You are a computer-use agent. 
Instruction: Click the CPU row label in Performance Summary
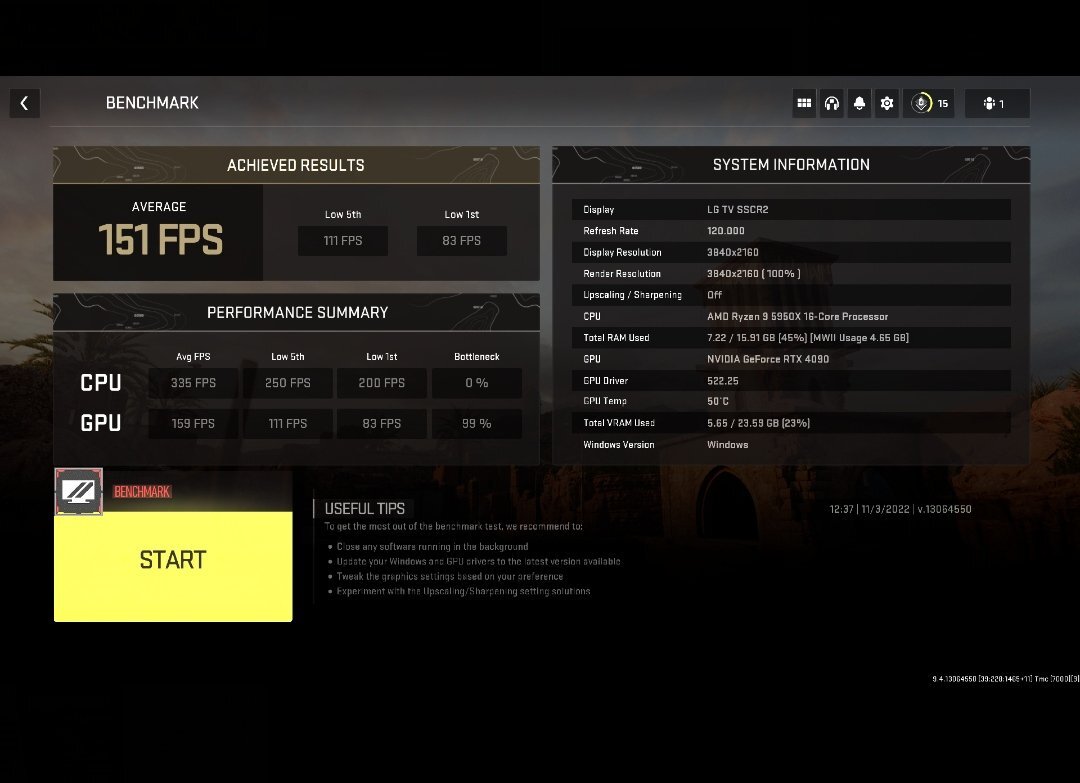click(x=101, y=383)
